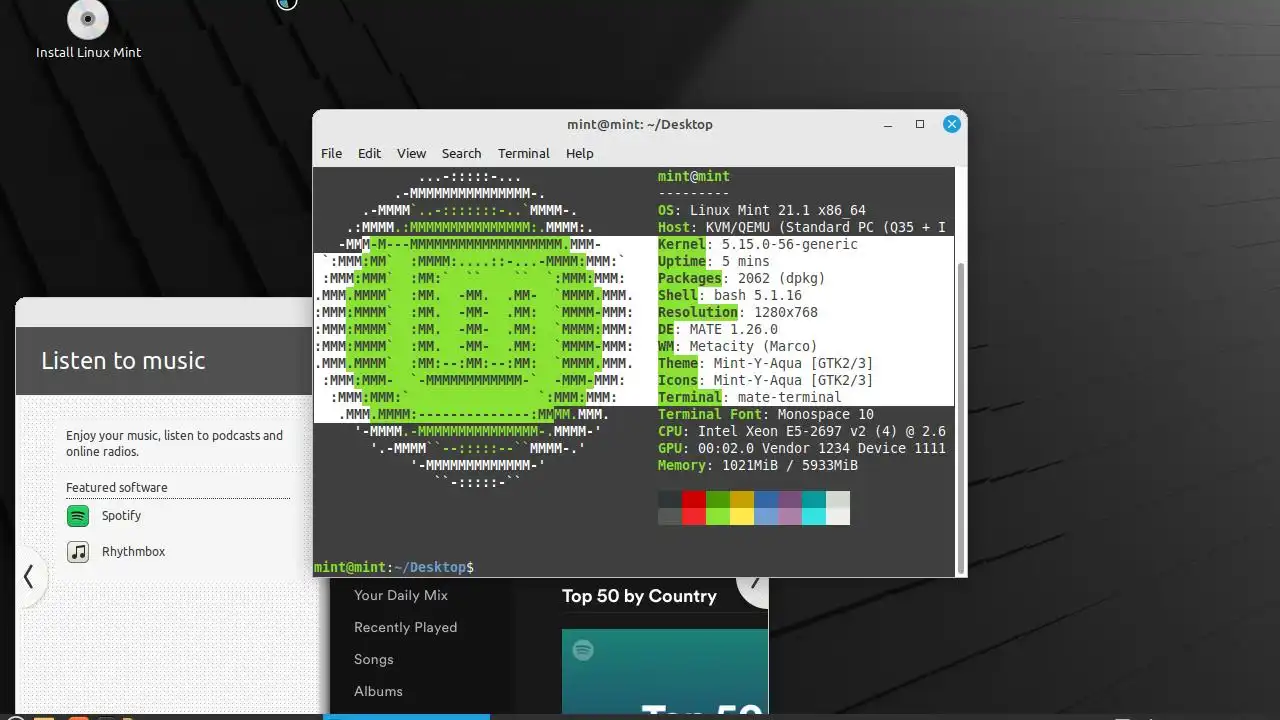Click the 'Terminal Font: Monospace 10' line
The image size is (1280, 720).
(x=766, y=414)
